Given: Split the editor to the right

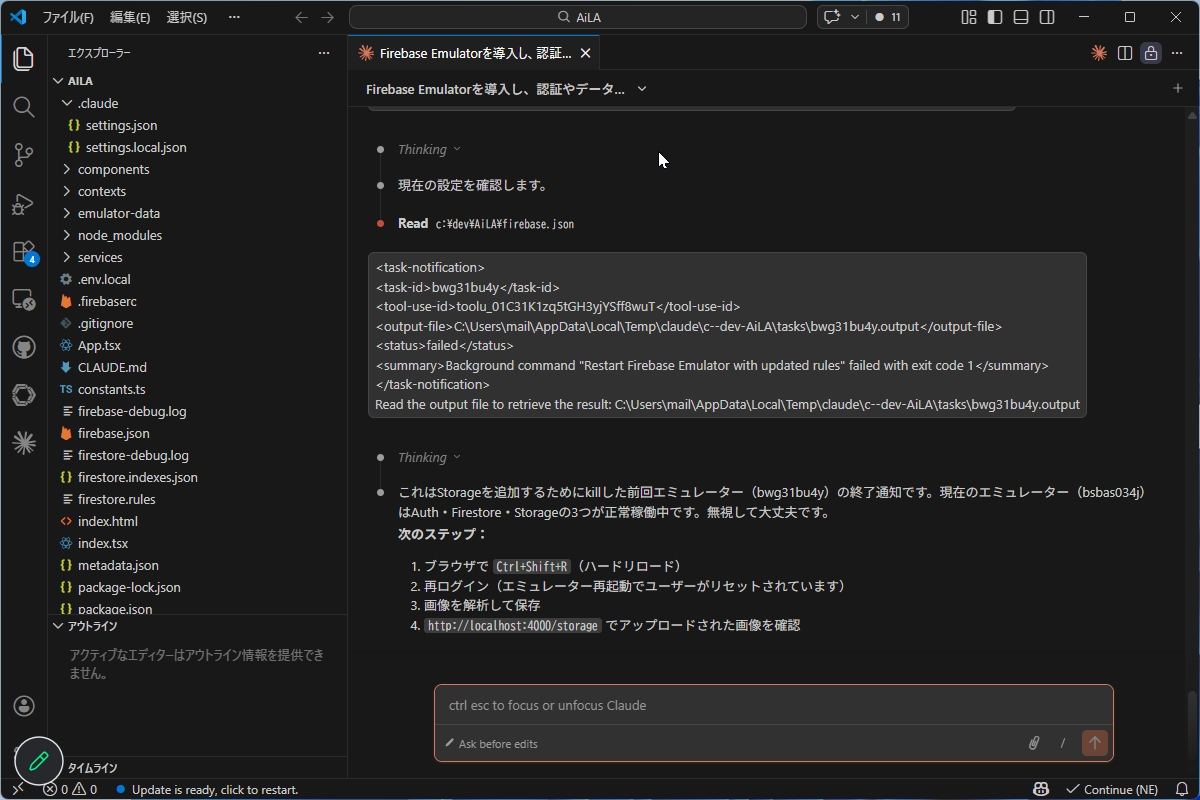Looking at the screenshot, I should pyautogui.click(x=1125, y=53).
